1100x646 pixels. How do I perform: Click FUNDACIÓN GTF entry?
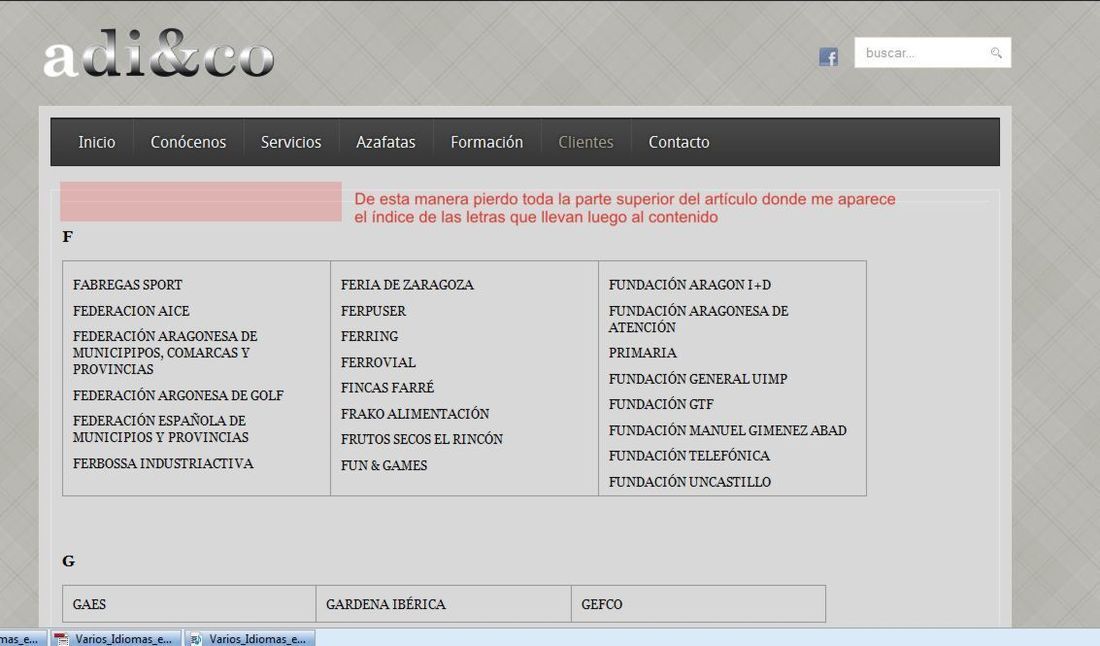661,404
